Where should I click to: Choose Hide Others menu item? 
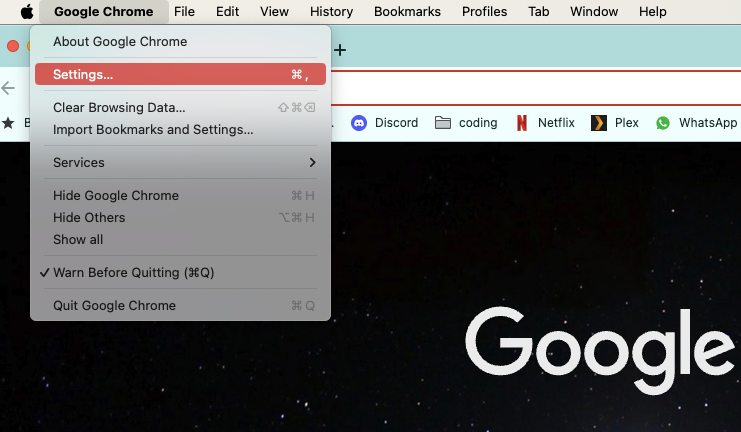pyautogui.click(x=181, y=217)
